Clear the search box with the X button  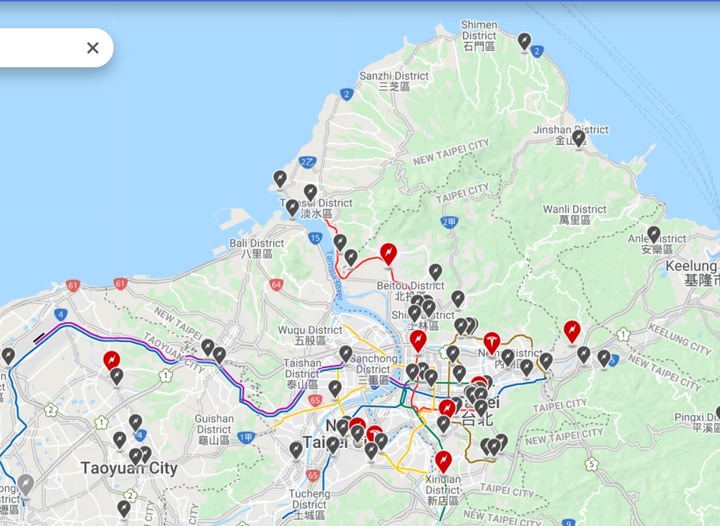[x=93, y=48]
